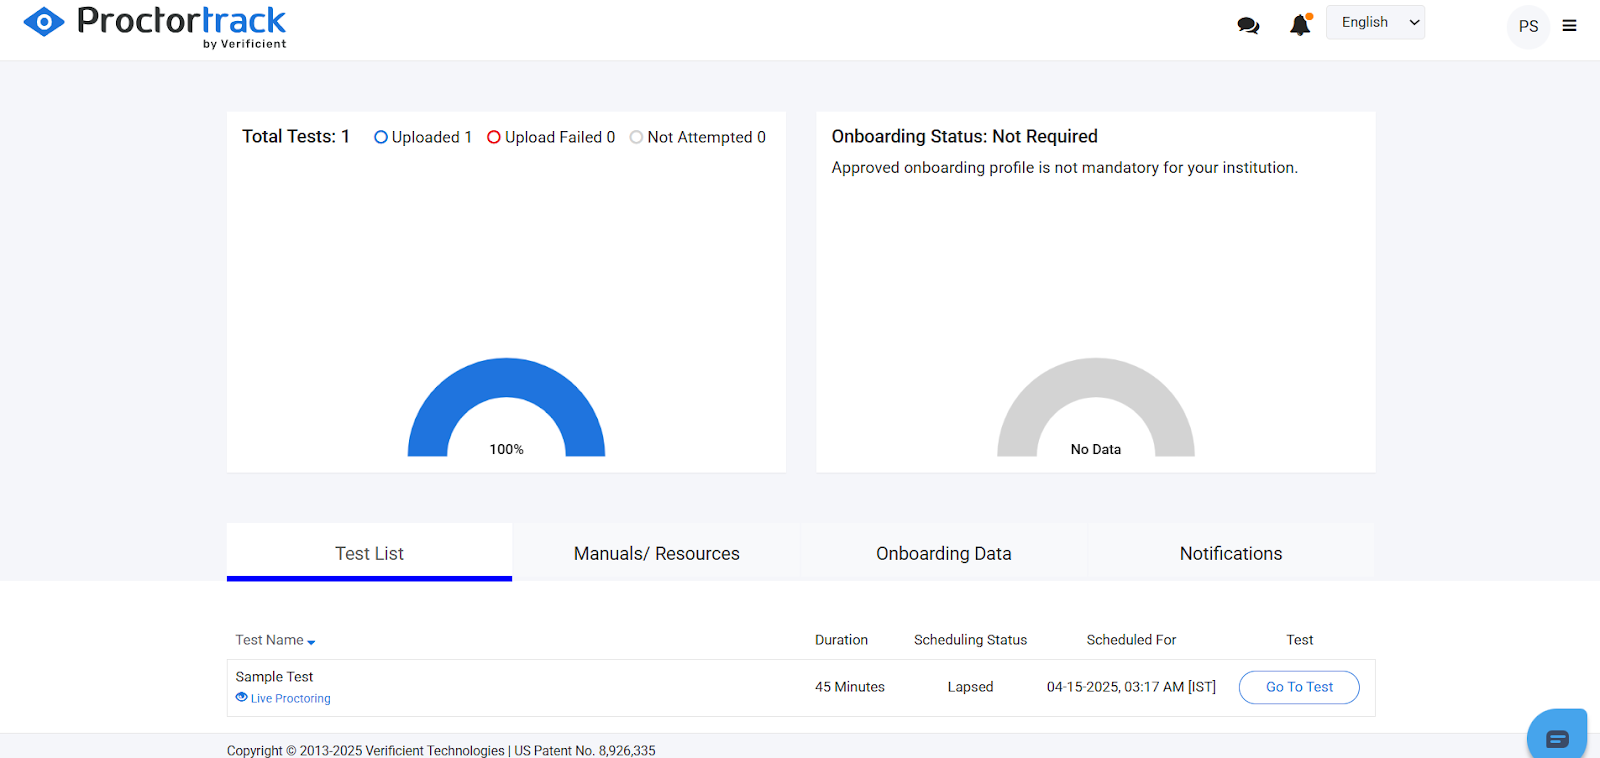Open the chat messages icon
Image resolution: width=1600 pixels, height=758 pixels.
point(1248,26)
